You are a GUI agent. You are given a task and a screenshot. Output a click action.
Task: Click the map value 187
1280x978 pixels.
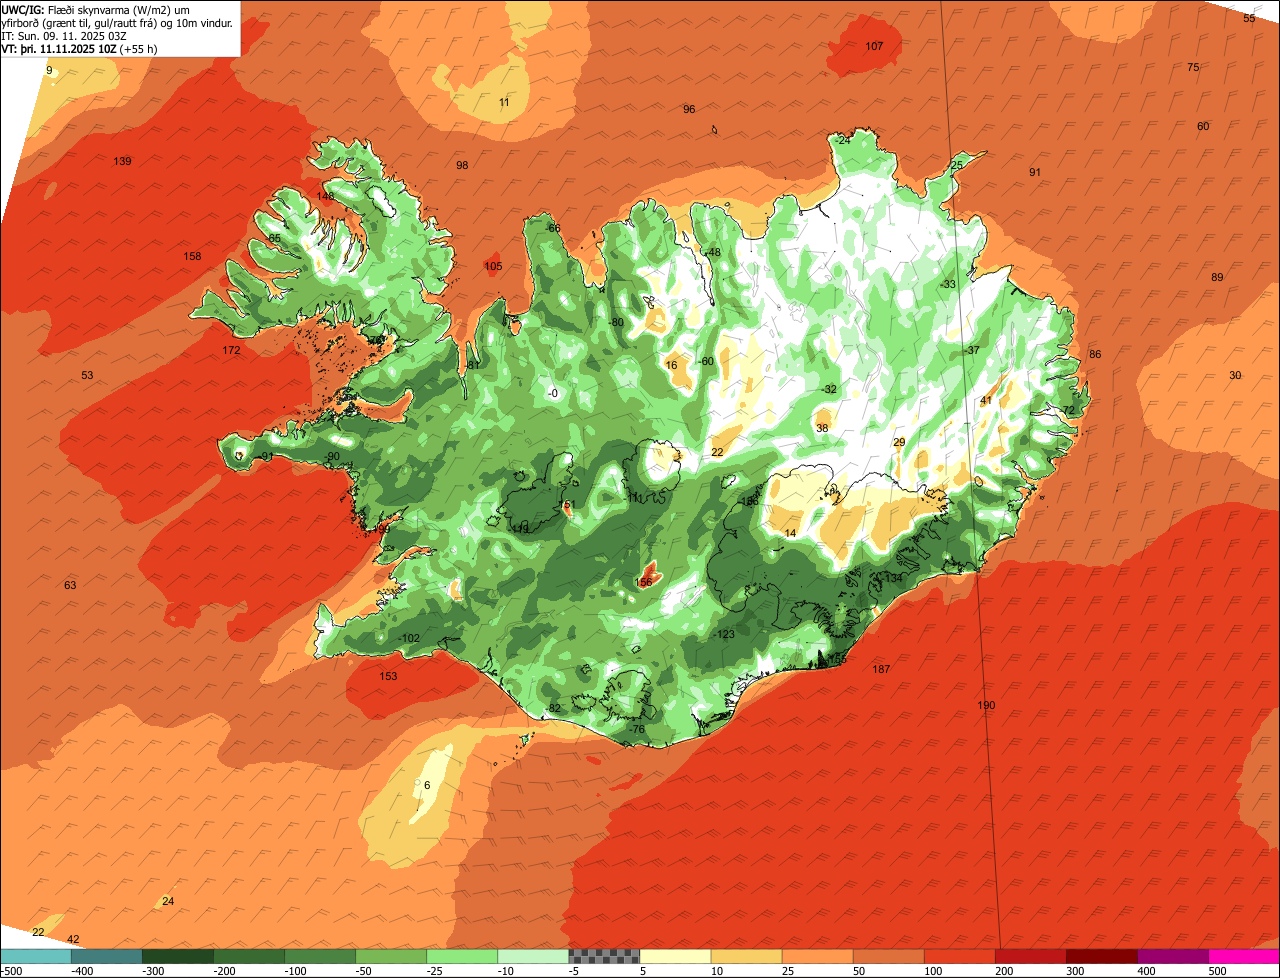coord(881,669)
